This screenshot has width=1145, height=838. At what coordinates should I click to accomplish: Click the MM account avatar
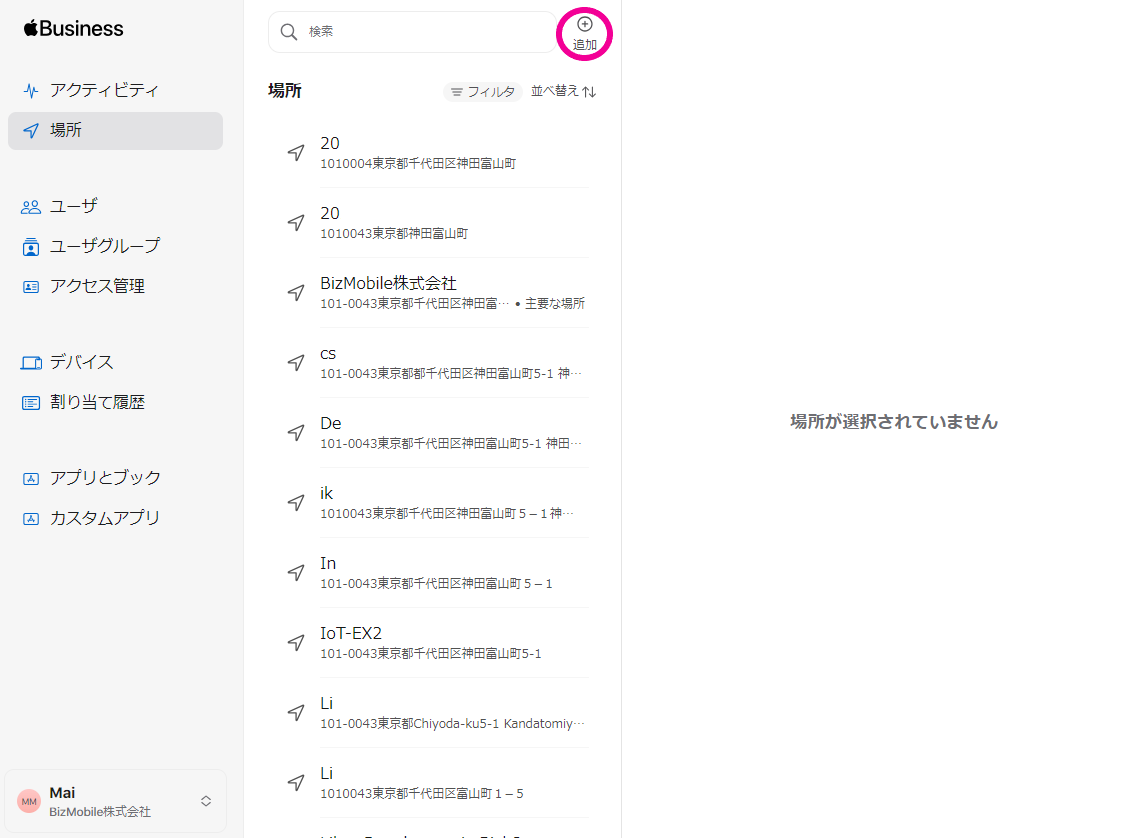[x=29, y=801]
